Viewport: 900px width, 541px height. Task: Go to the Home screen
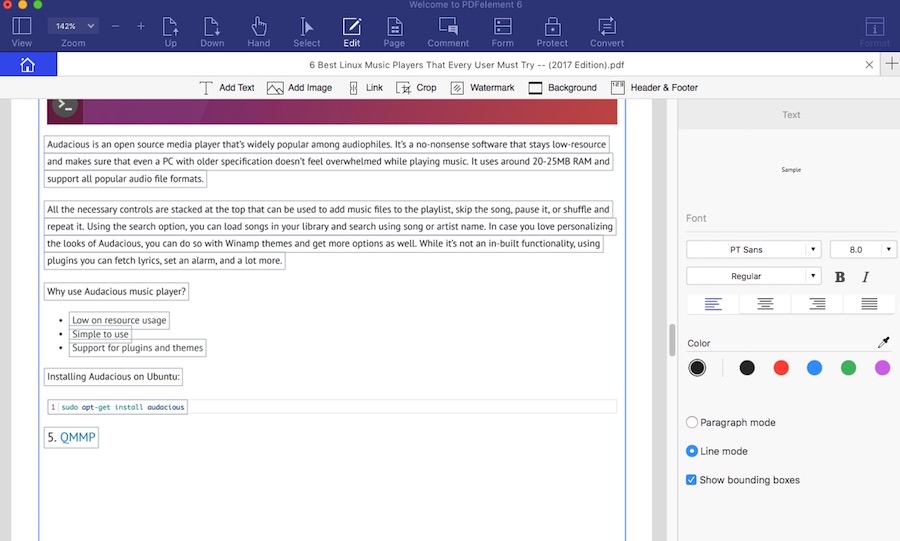[x=28, y=65]
